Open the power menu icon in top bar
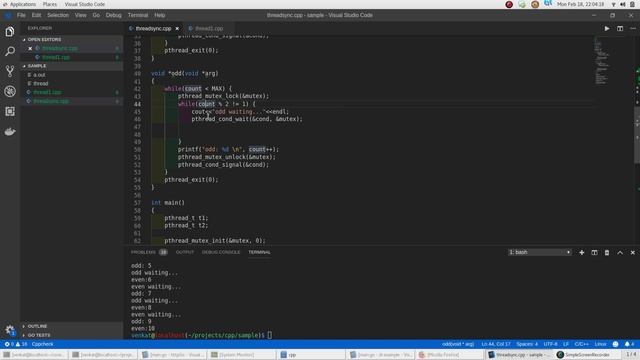This screenshot has height=360, width=640. [632, 4]
